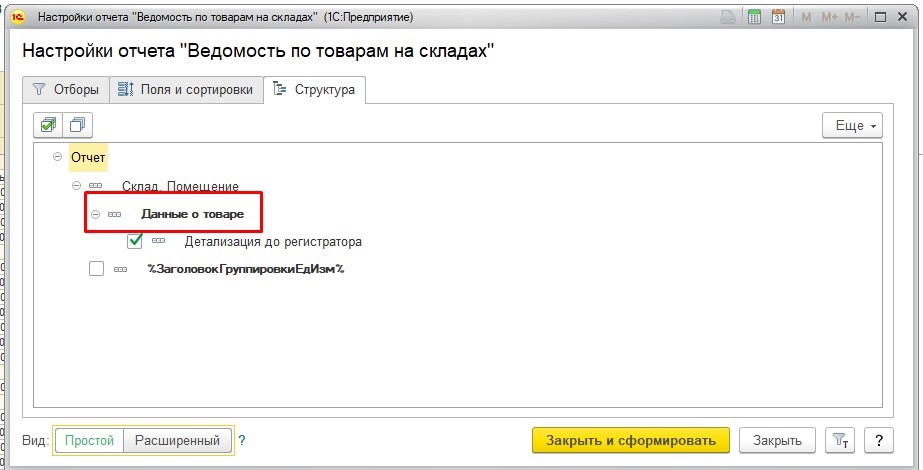This screenshot has width=923, height=470.
Task: Collapse the Отчет root node
Action: click(57, 158)
